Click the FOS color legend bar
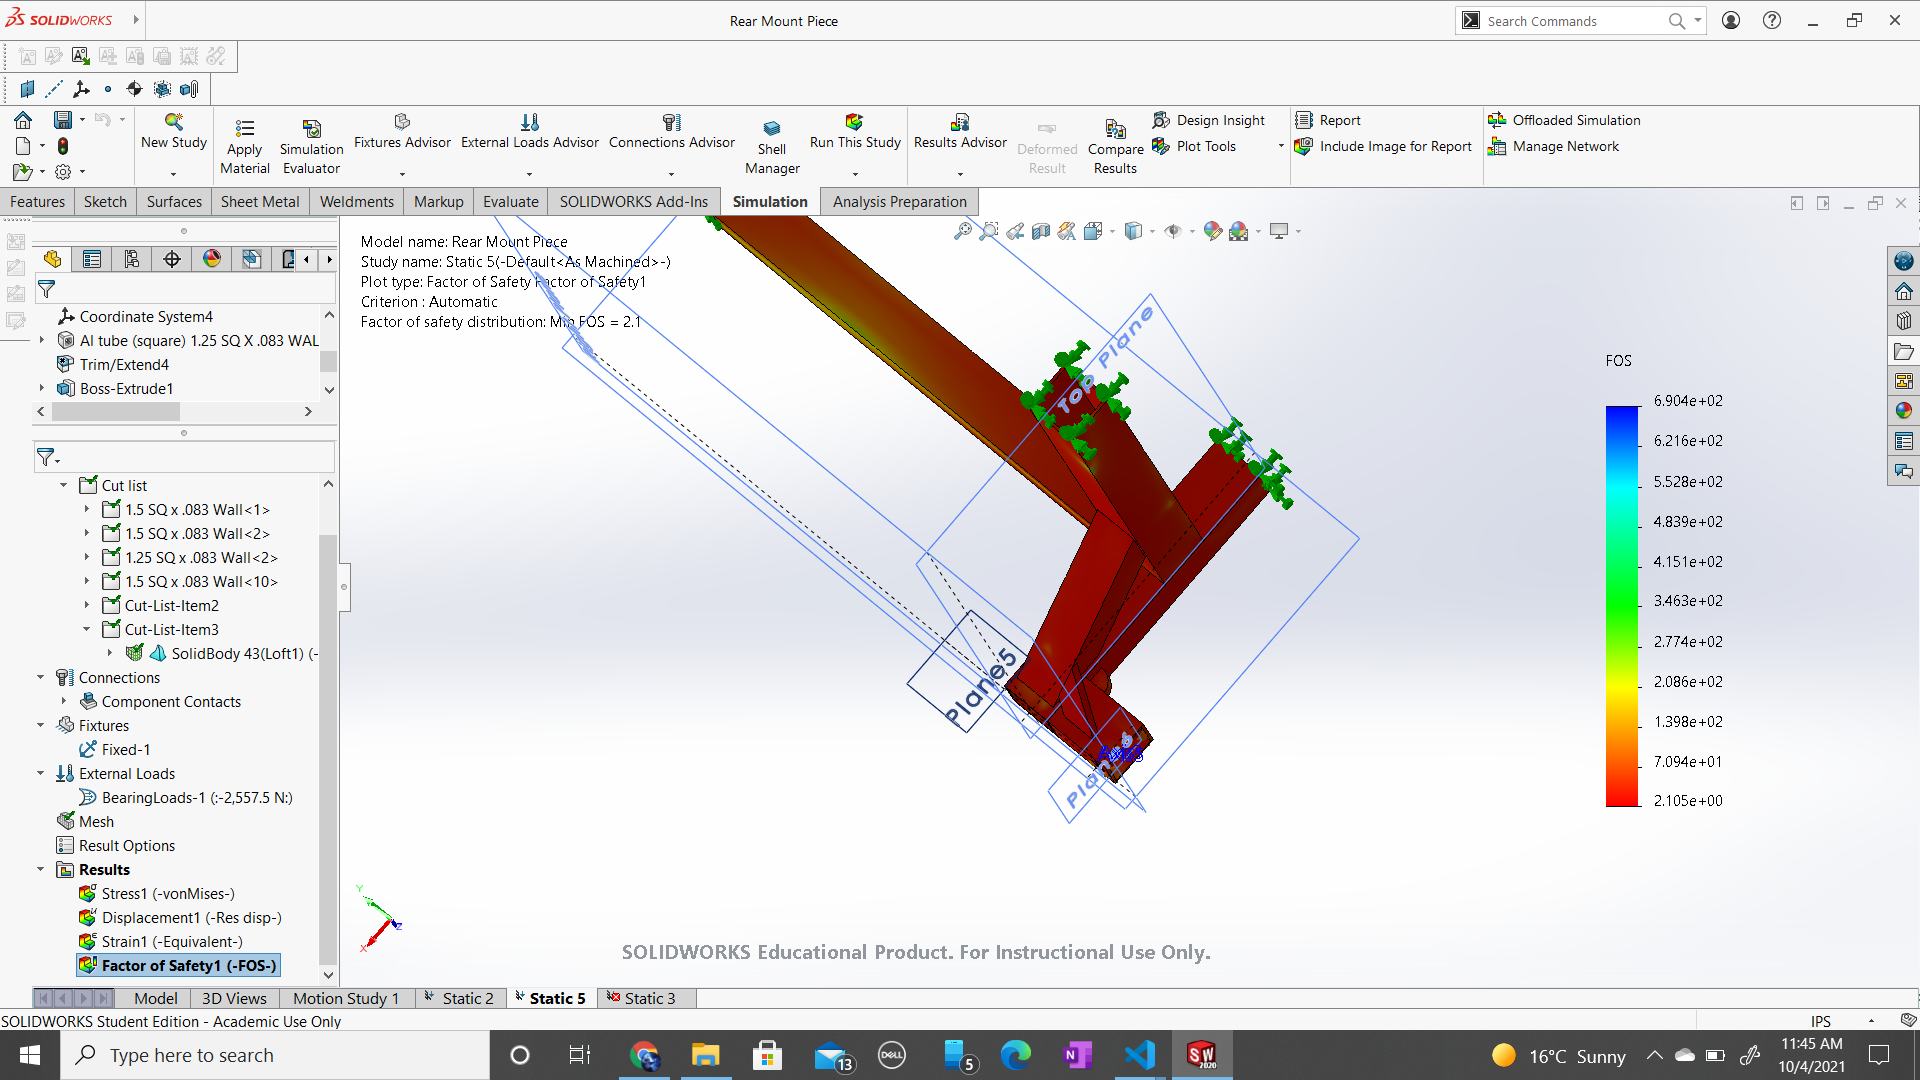 (1622, 605)
